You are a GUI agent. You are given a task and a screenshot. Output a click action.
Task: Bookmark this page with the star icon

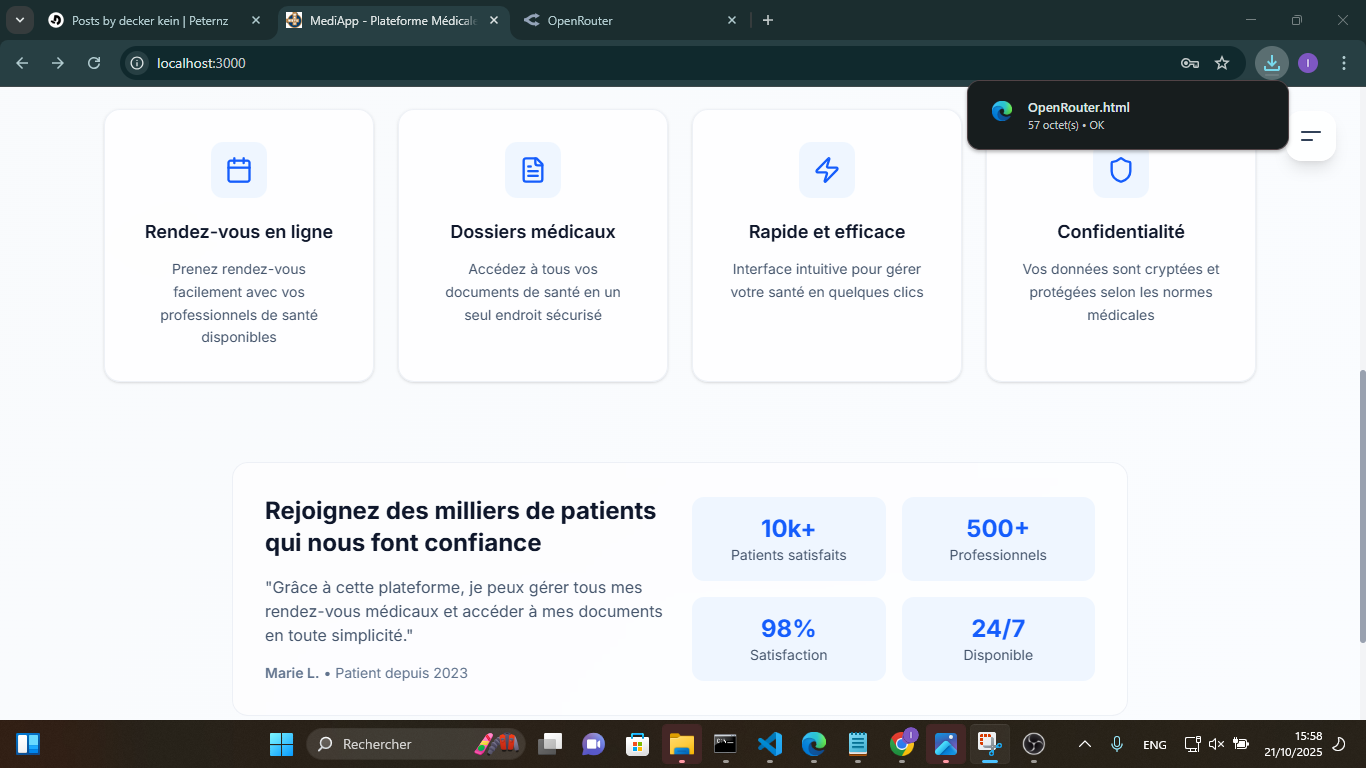(x=1222, y=63)
